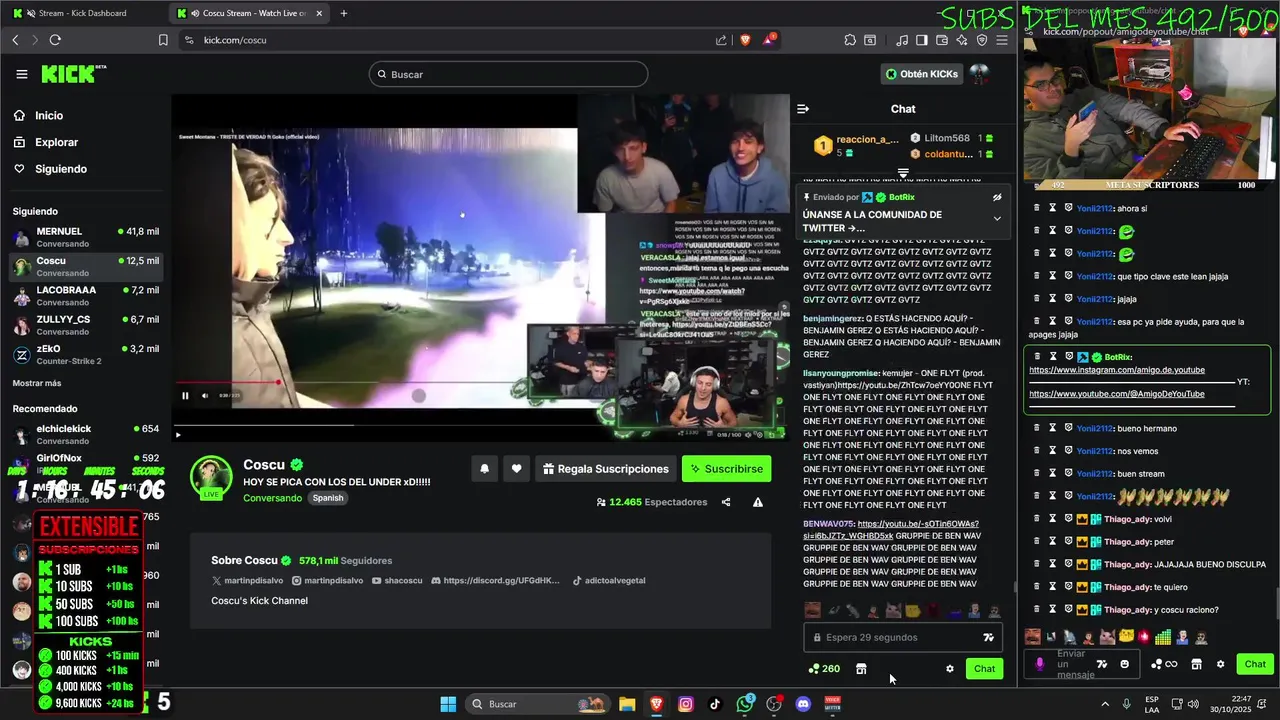
Task: Click the Suscribirse button
Action: tap(726, 469)
